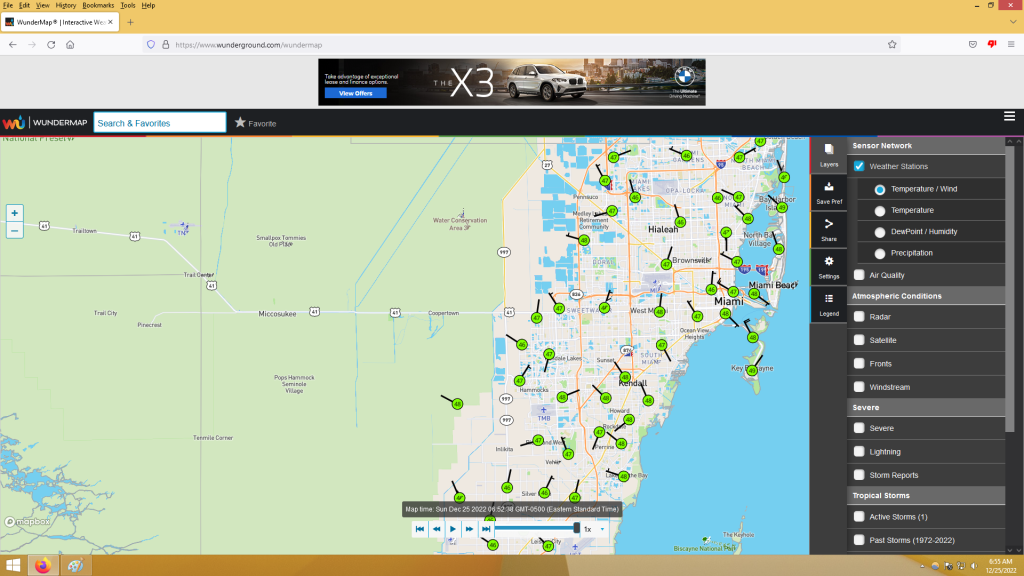
Task: Add location with Favorite star
Action: 255,123
